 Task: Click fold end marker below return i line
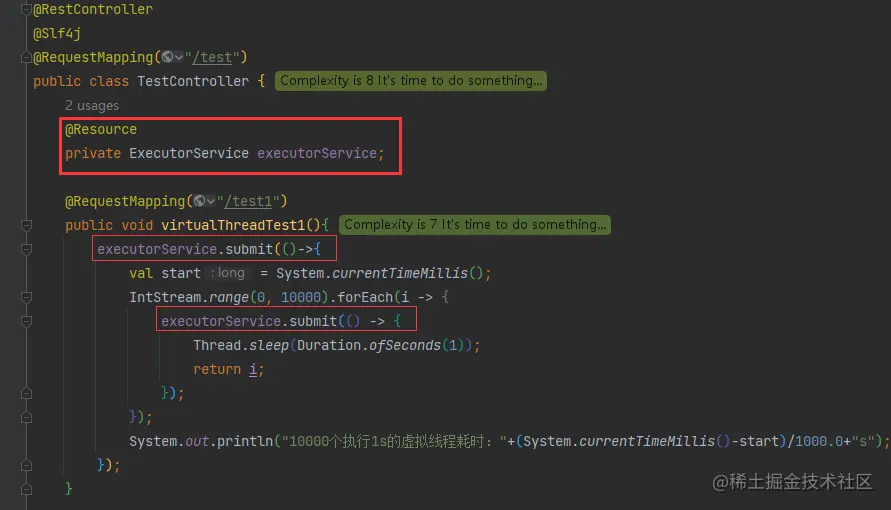(26, 393)
